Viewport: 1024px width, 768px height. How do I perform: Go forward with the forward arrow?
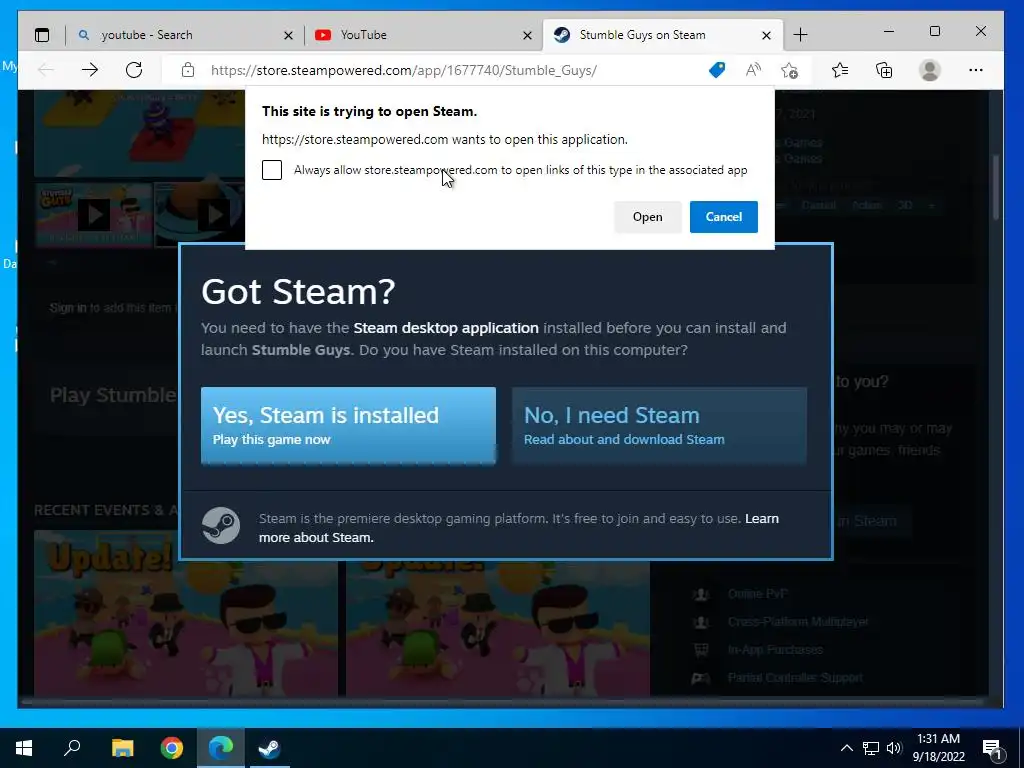[x=90, y=70]
